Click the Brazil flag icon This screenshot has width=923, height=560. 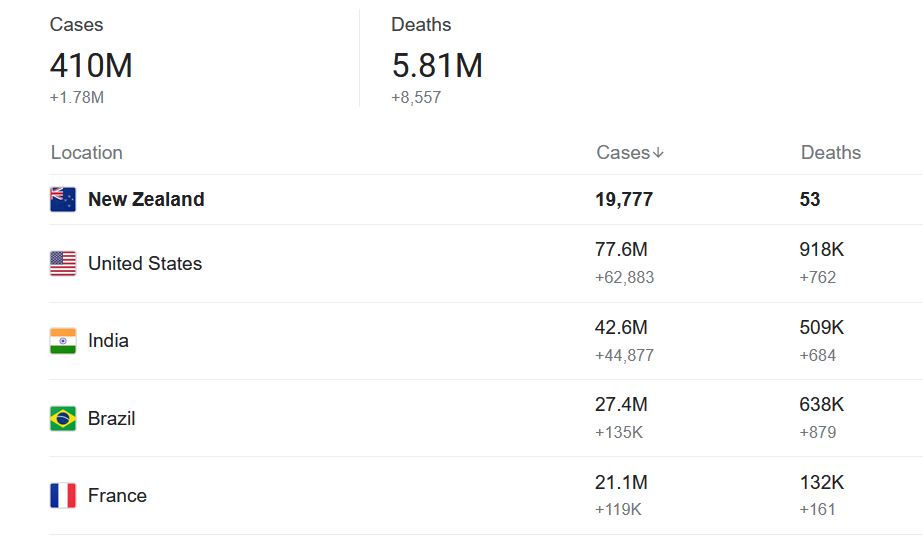pyautogui.click(x=63, y=419)
